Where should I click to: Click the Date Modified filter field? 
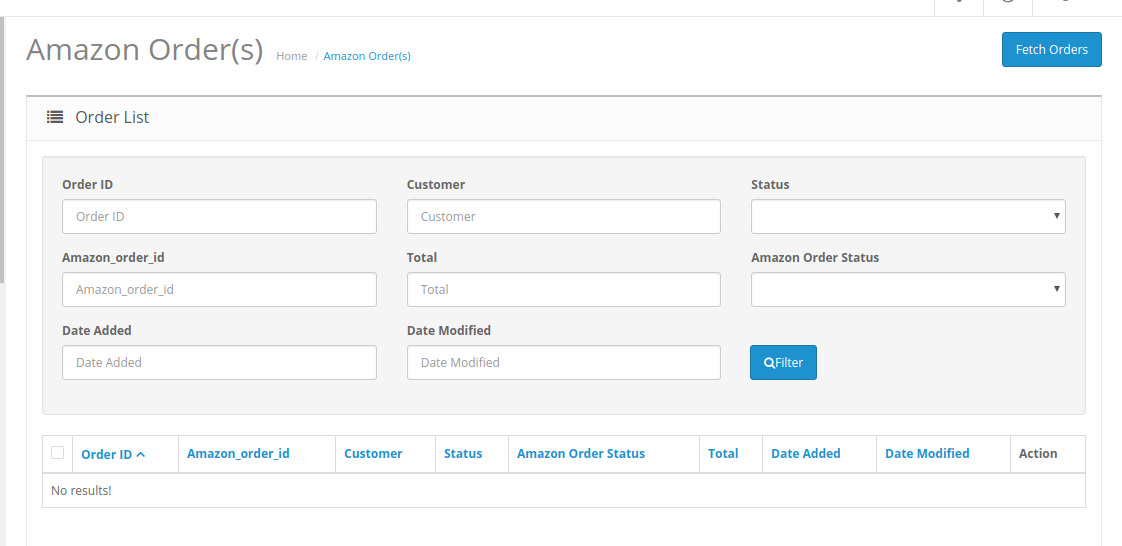click(x=563, y=362)
